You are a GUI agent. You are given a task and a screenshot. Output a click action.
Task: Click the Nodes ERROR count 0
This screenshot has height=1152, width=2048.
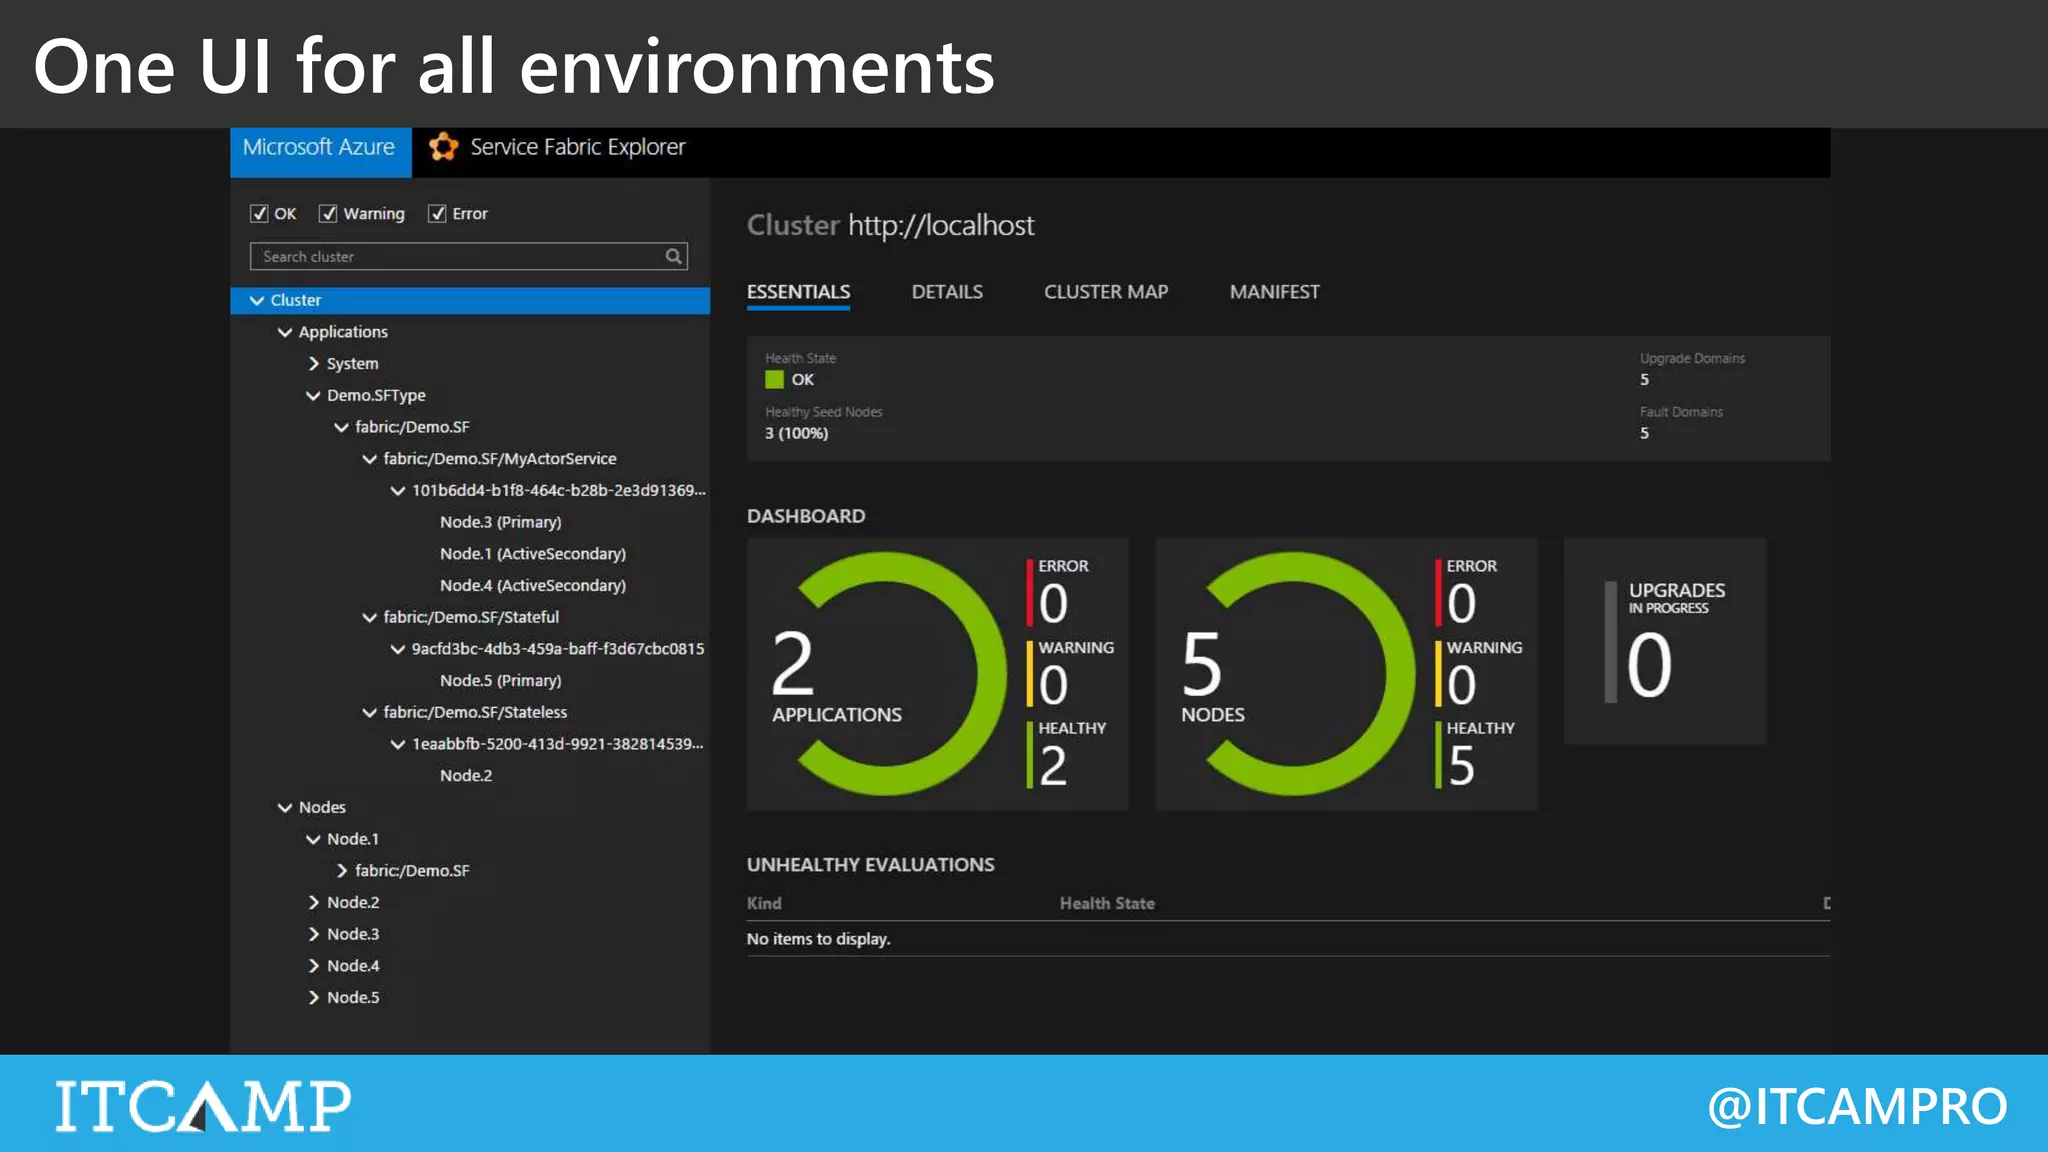click(x=1461, y=604)
